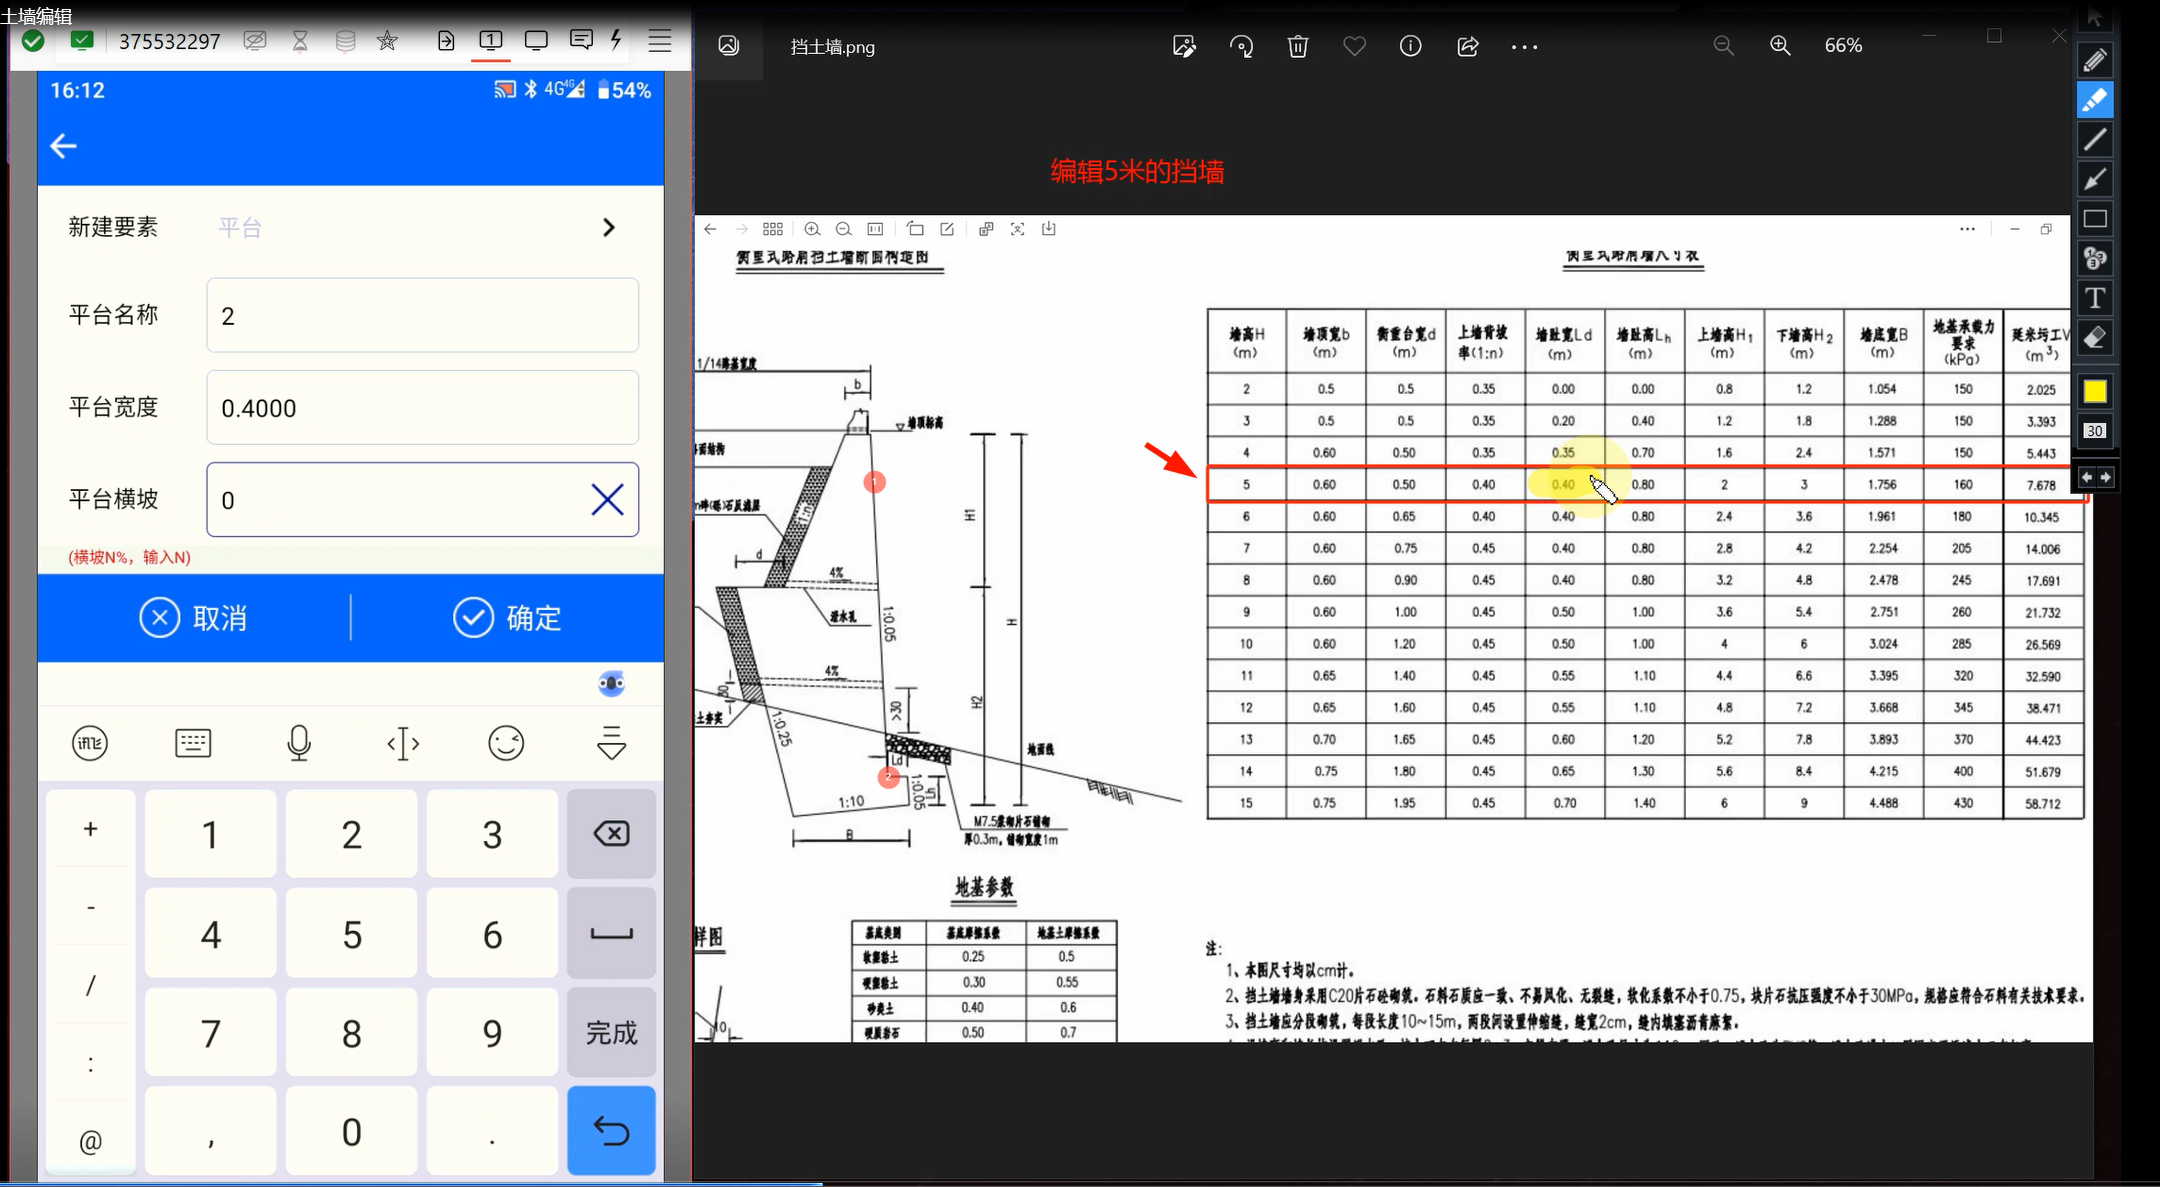Click inner viewer edit pencil icon
The image size is (2160, 1187).
pos(947,229)
